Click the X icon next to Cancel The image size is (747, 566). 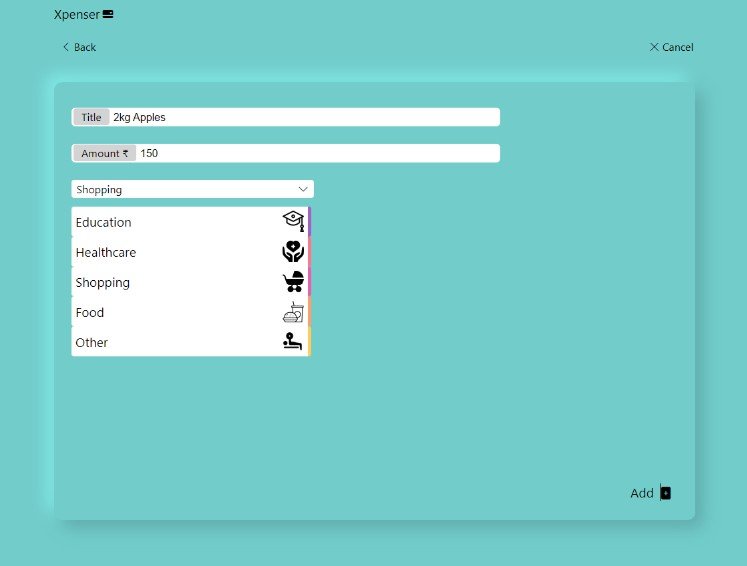point(654,47)
